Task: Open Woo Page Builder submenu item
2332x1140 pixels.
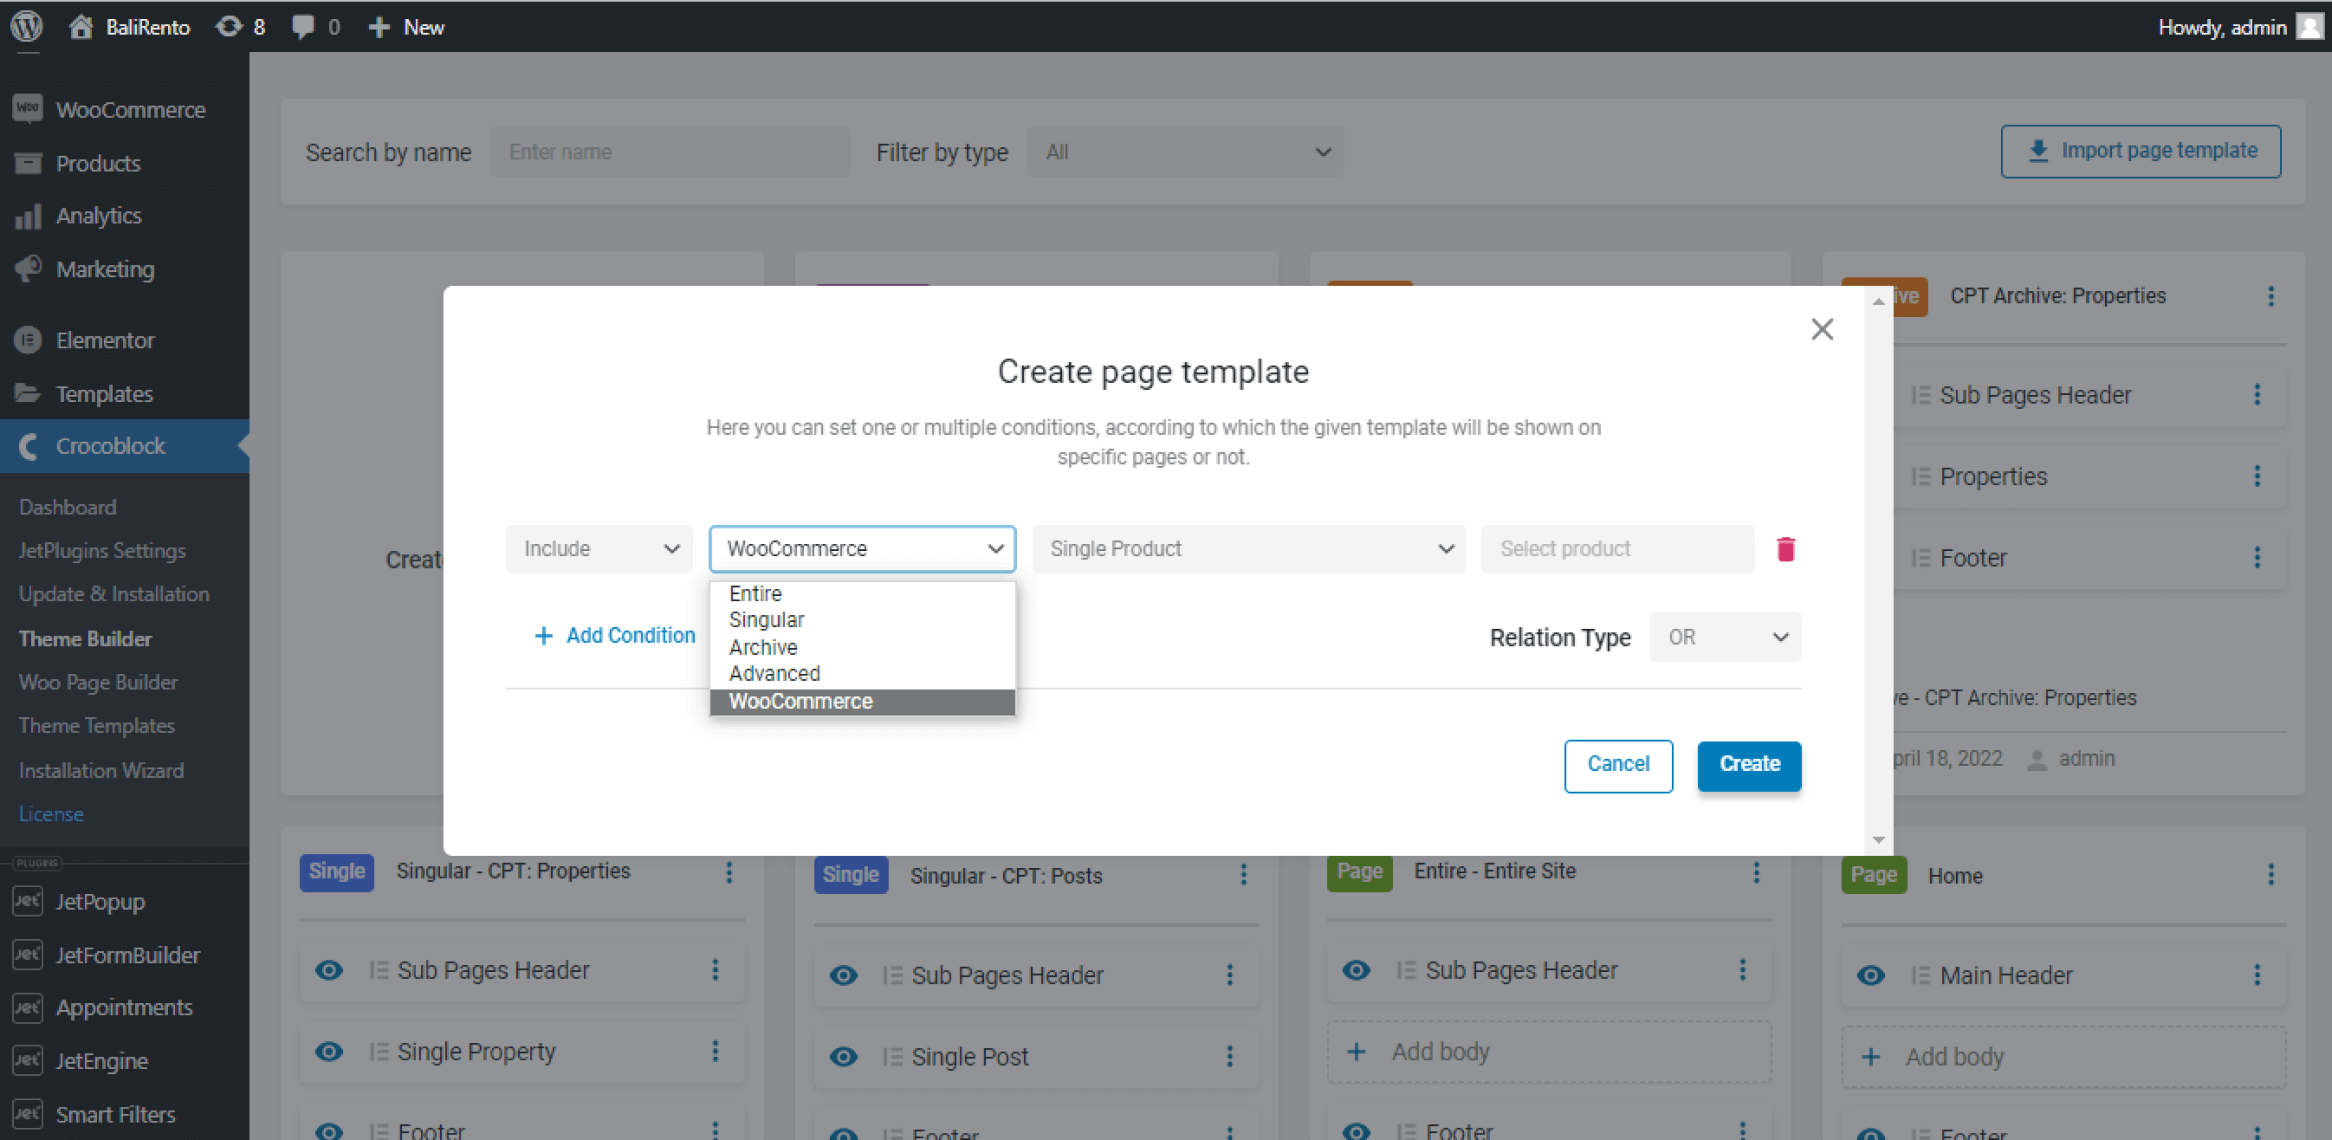Action: [x=98, y=682]
